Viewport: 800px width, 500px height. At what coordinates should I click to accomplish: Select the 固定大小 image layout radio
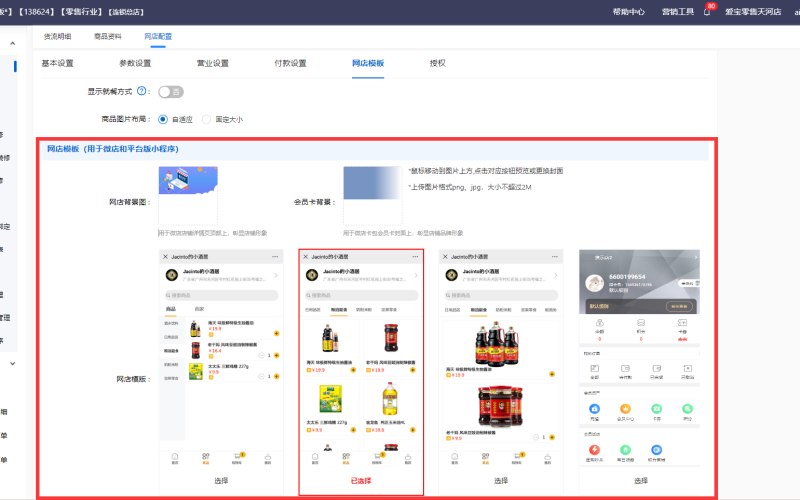click(206, 119)
